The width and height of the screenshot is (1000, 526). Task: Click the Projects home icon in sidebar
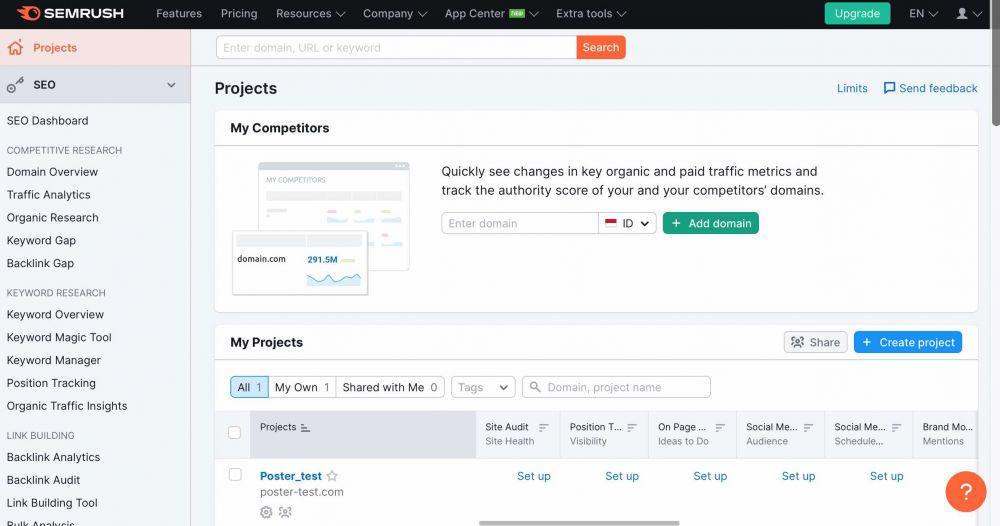(x=15, y=47)
